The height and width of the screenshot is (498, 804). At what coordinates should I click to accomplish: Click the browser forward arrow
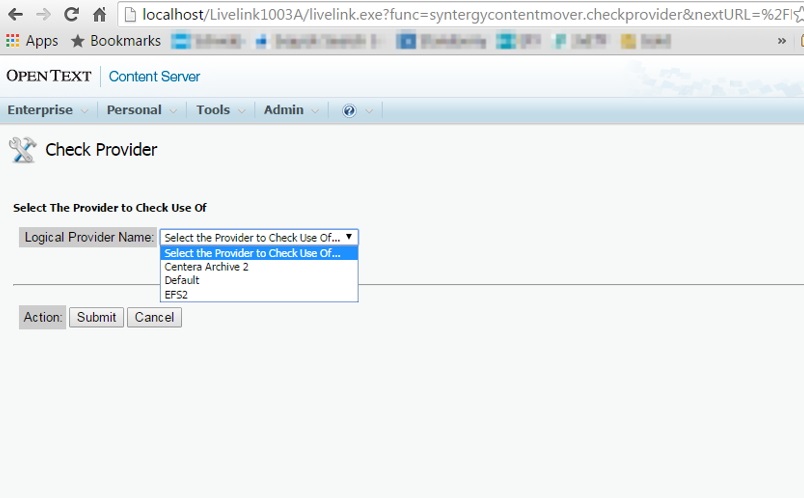(x=43, y=15)
